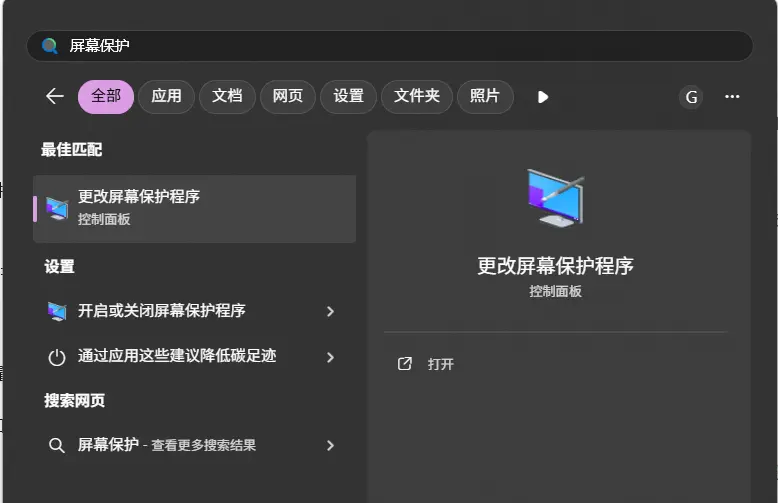Image resolution: width=778 pixels, height=503 pixels.
Task: Switch to the 文档 filter tab
Action: click(x=227, y=96)
